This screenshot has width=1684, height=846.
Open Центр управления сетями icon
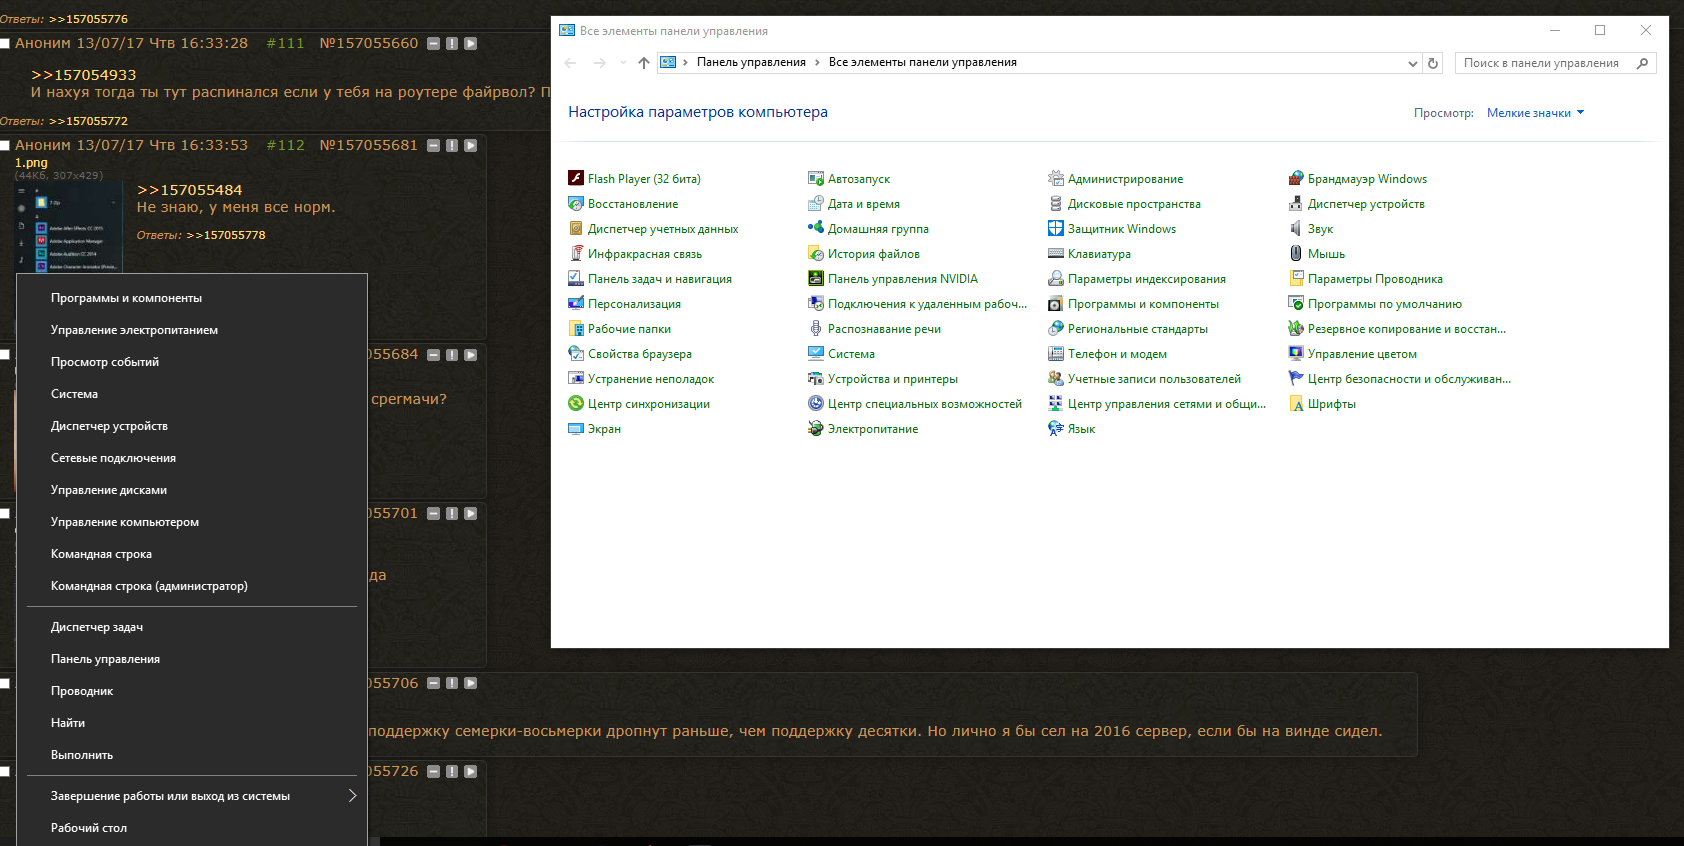(x=1056, y=404)
